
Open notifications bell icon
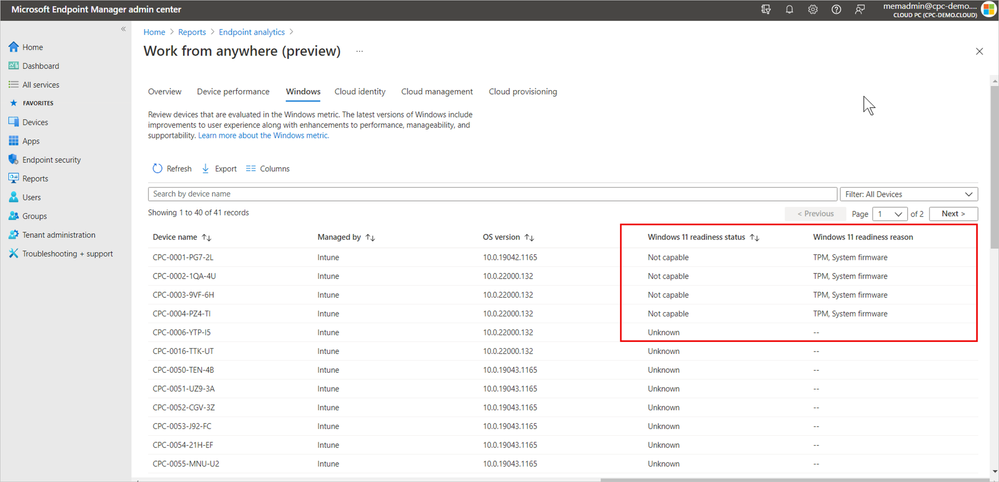coord(789,10)
